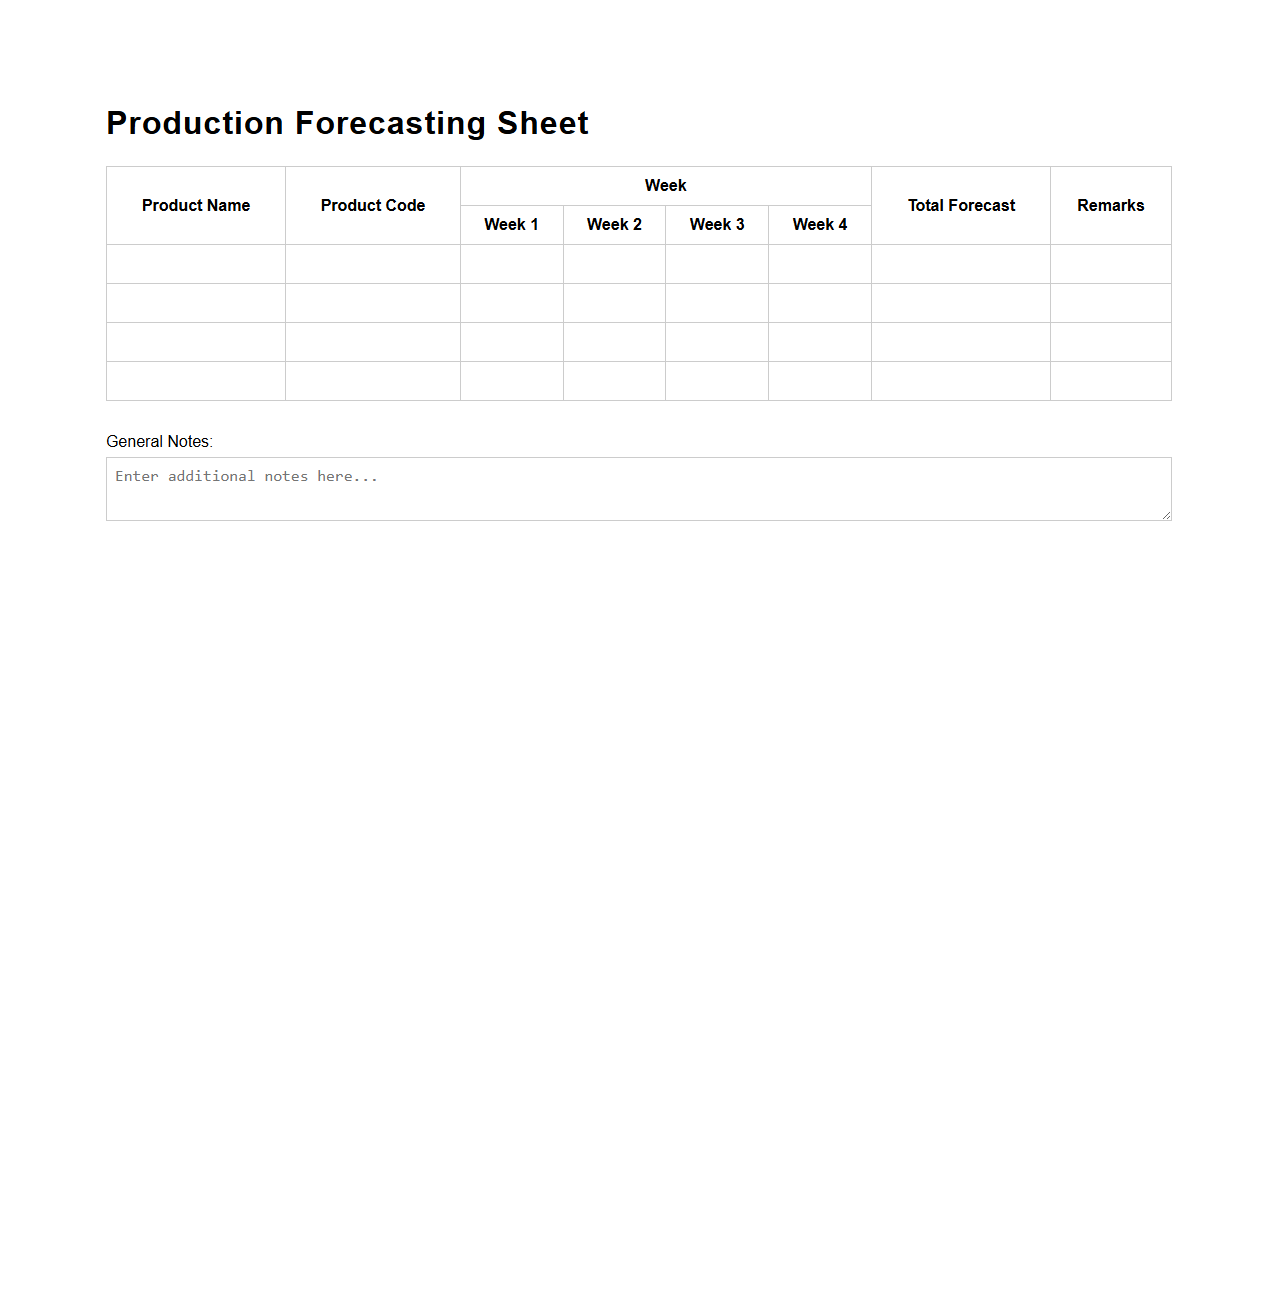This screenshot has width=1278, height=1300.
Task: Select the first Product Name cell
Action: coord(195,264)
